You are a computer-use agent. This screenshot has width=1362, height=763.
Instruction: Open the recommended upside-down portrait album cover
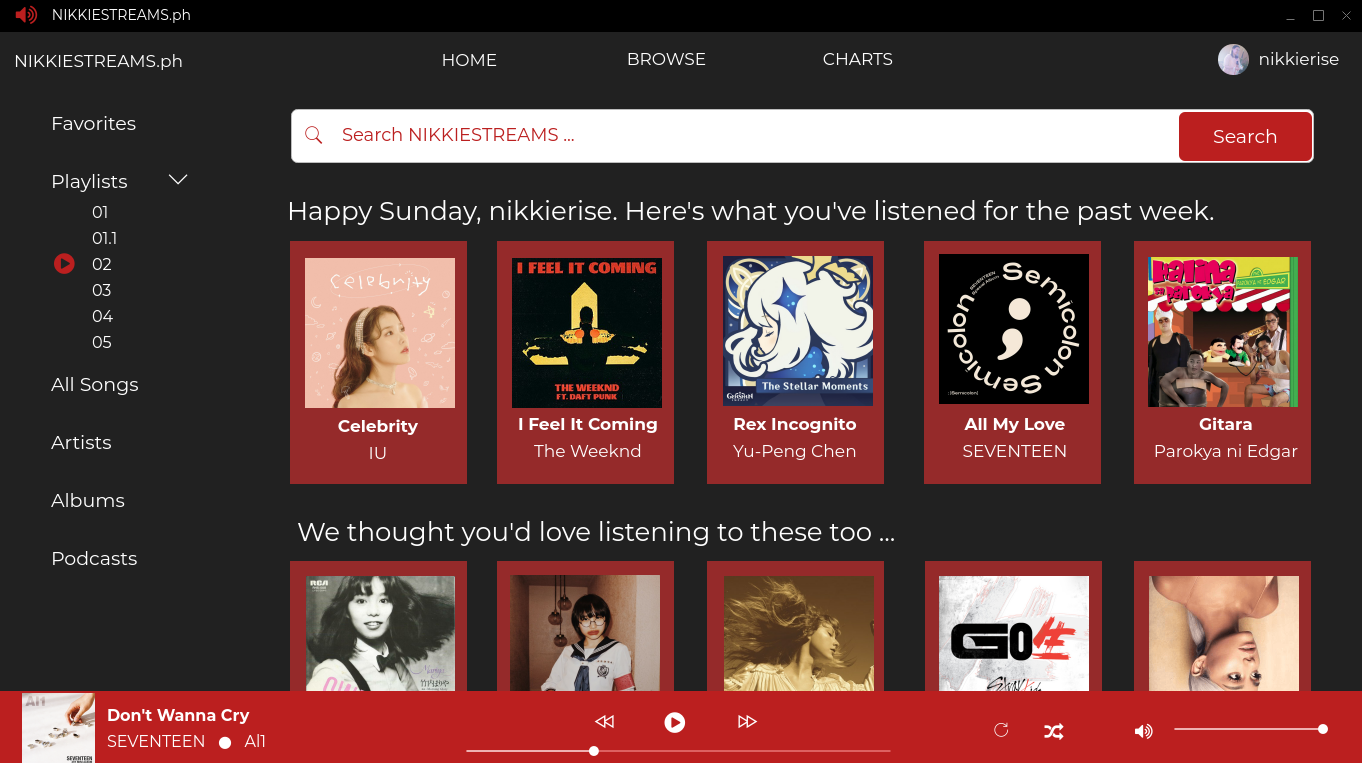[x=1224, y=633]
